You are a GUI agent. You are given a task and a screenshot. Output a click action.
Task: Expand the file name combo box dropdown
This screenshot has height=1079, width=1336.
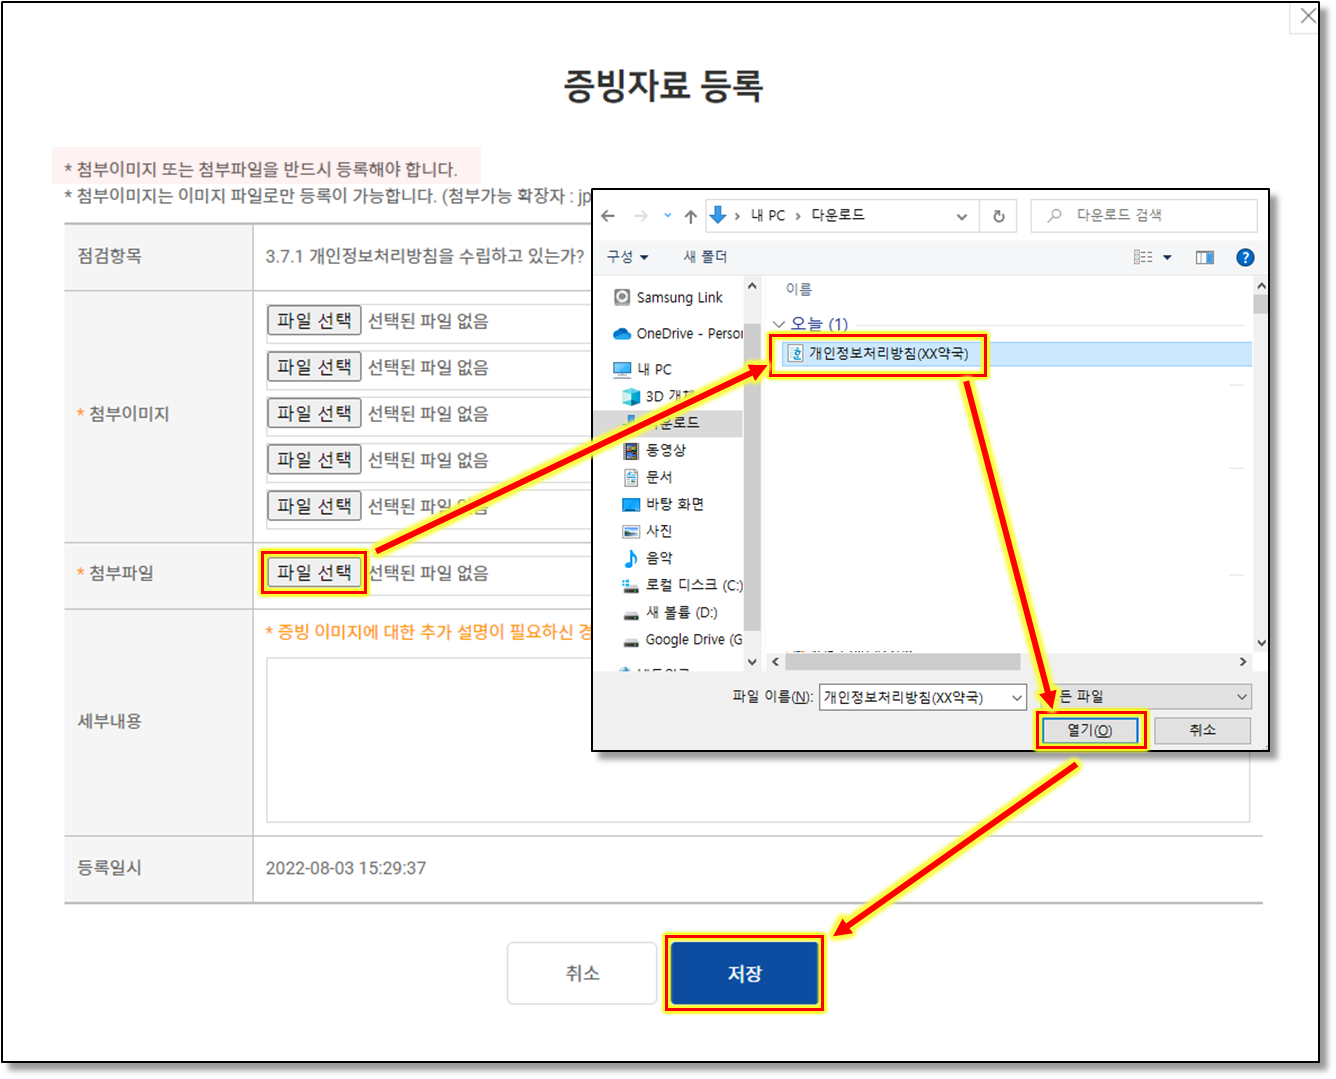click(1017, 697)
